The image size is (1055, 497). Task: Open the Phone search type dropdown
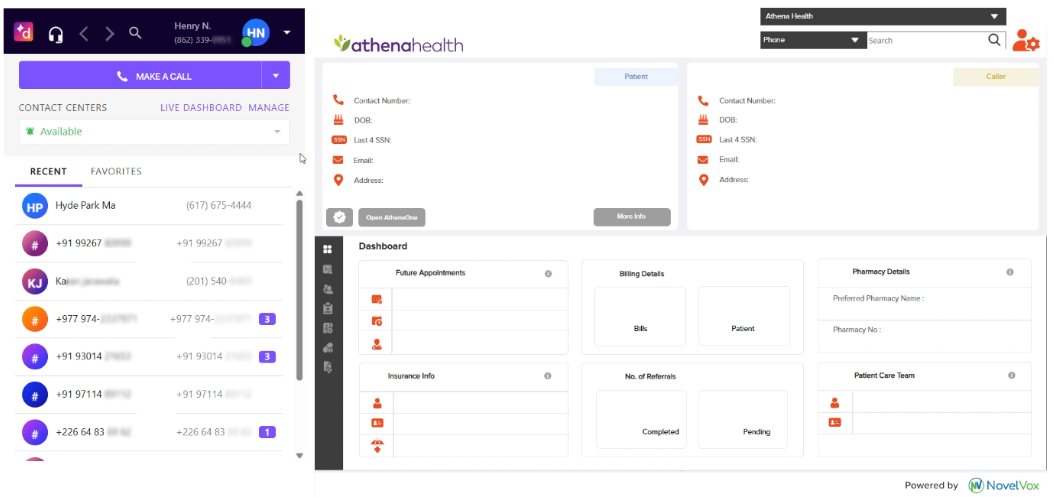[813, 40]
